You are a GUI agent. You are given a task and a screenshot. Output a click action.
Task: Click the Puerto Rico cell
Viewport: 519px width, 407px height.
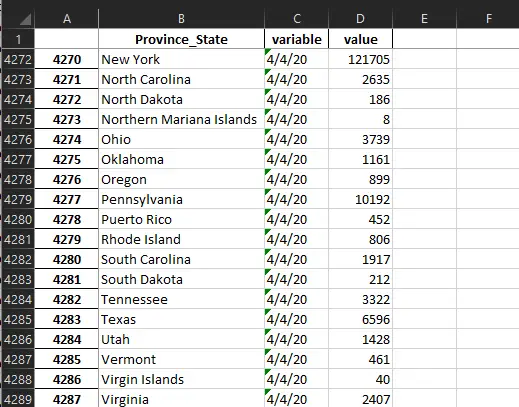(181, 219)
